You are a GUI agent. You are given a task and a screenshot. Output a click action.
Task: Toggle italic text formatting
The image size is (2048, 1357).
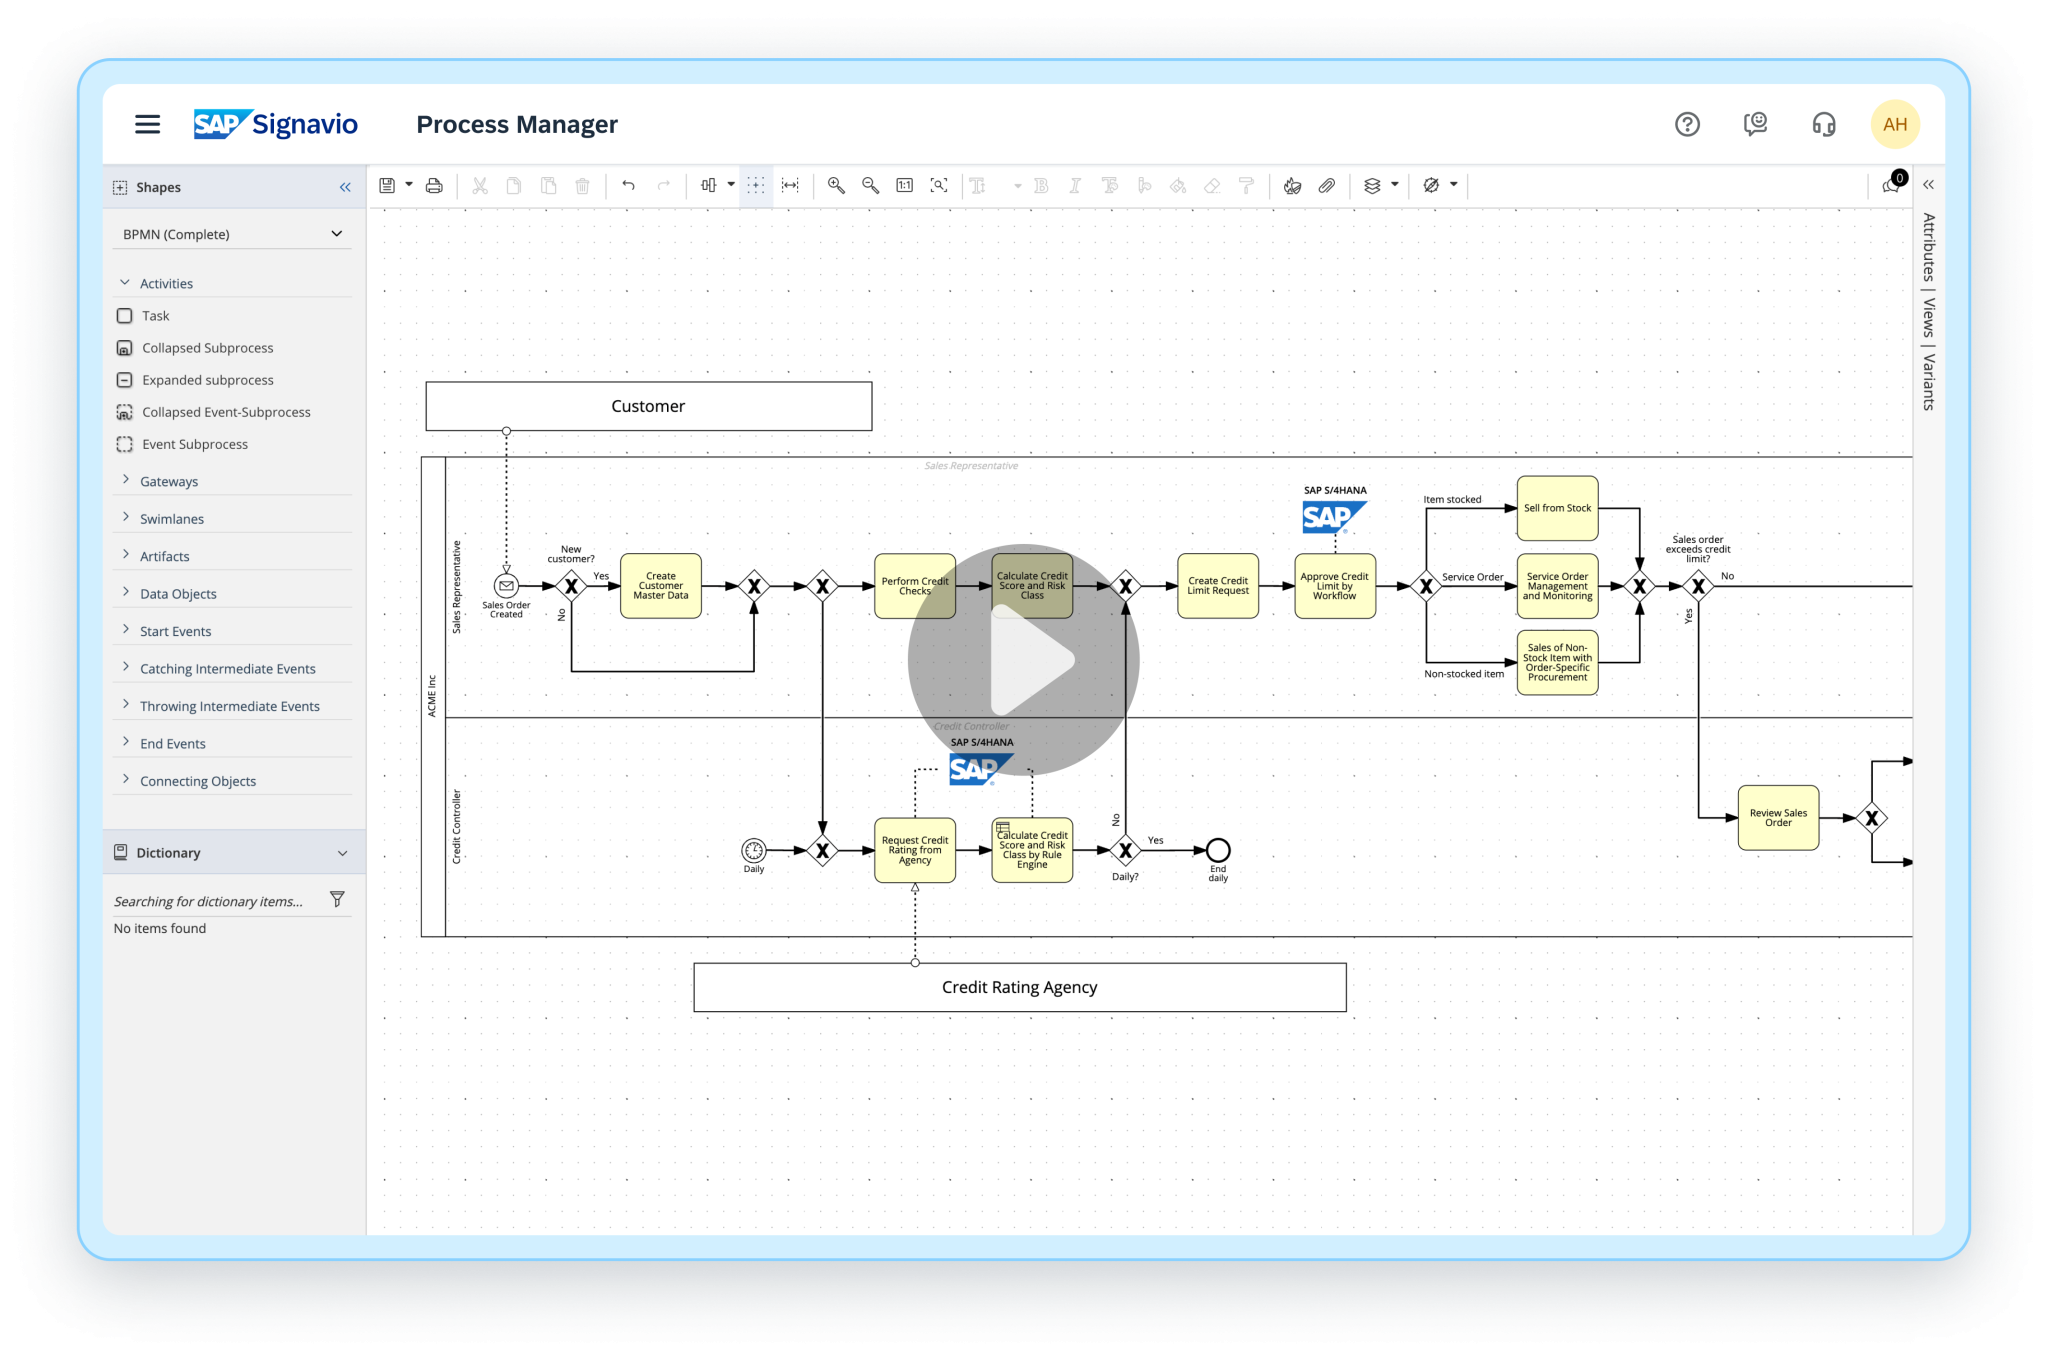point(1075,185)
